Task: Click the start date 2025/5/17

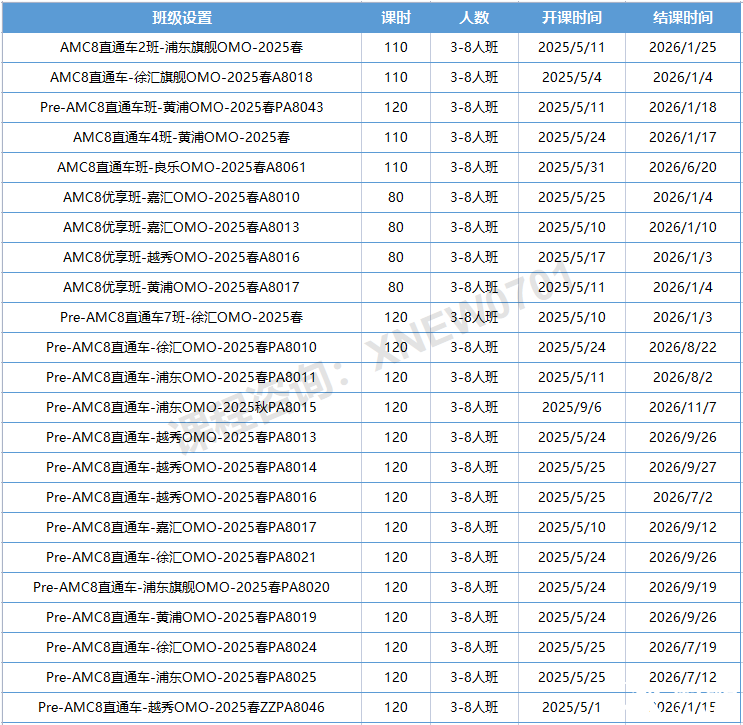Action: [571, 257]
